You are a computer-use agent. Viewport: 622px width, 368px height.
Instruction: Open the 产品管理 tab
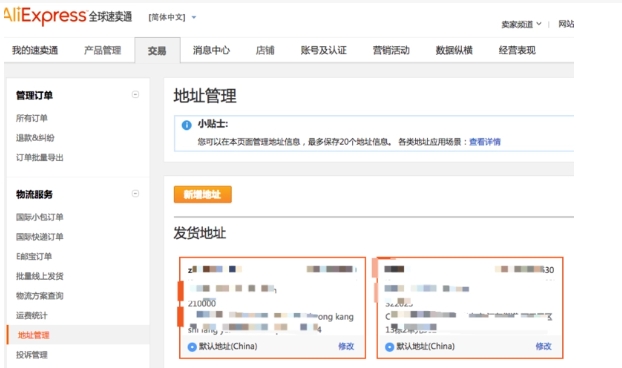[x=102, y=50]
